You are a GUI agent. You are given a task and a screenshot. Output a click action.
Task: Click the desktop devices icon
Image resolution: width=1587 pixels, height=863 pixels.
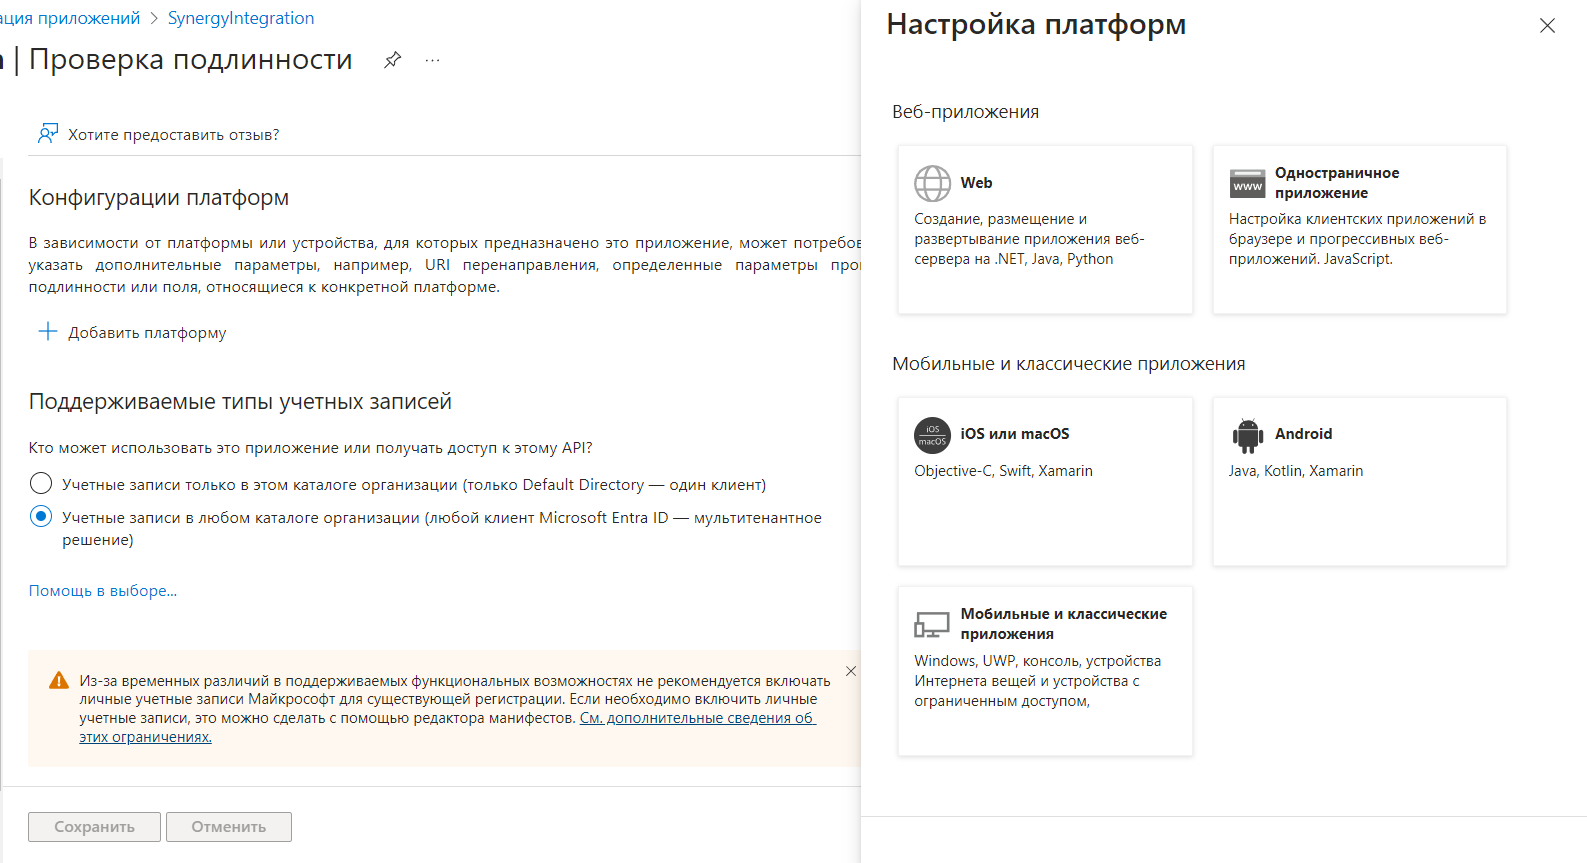932,625
